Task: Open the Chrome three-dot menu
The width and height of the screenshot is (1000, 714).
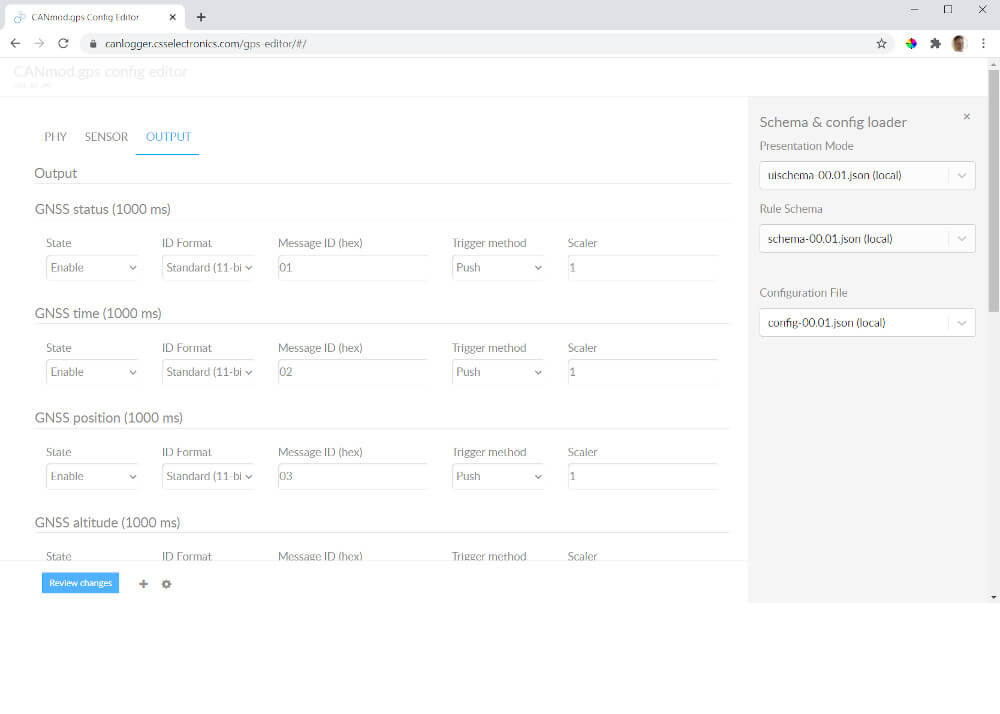Action: (984, 44)
